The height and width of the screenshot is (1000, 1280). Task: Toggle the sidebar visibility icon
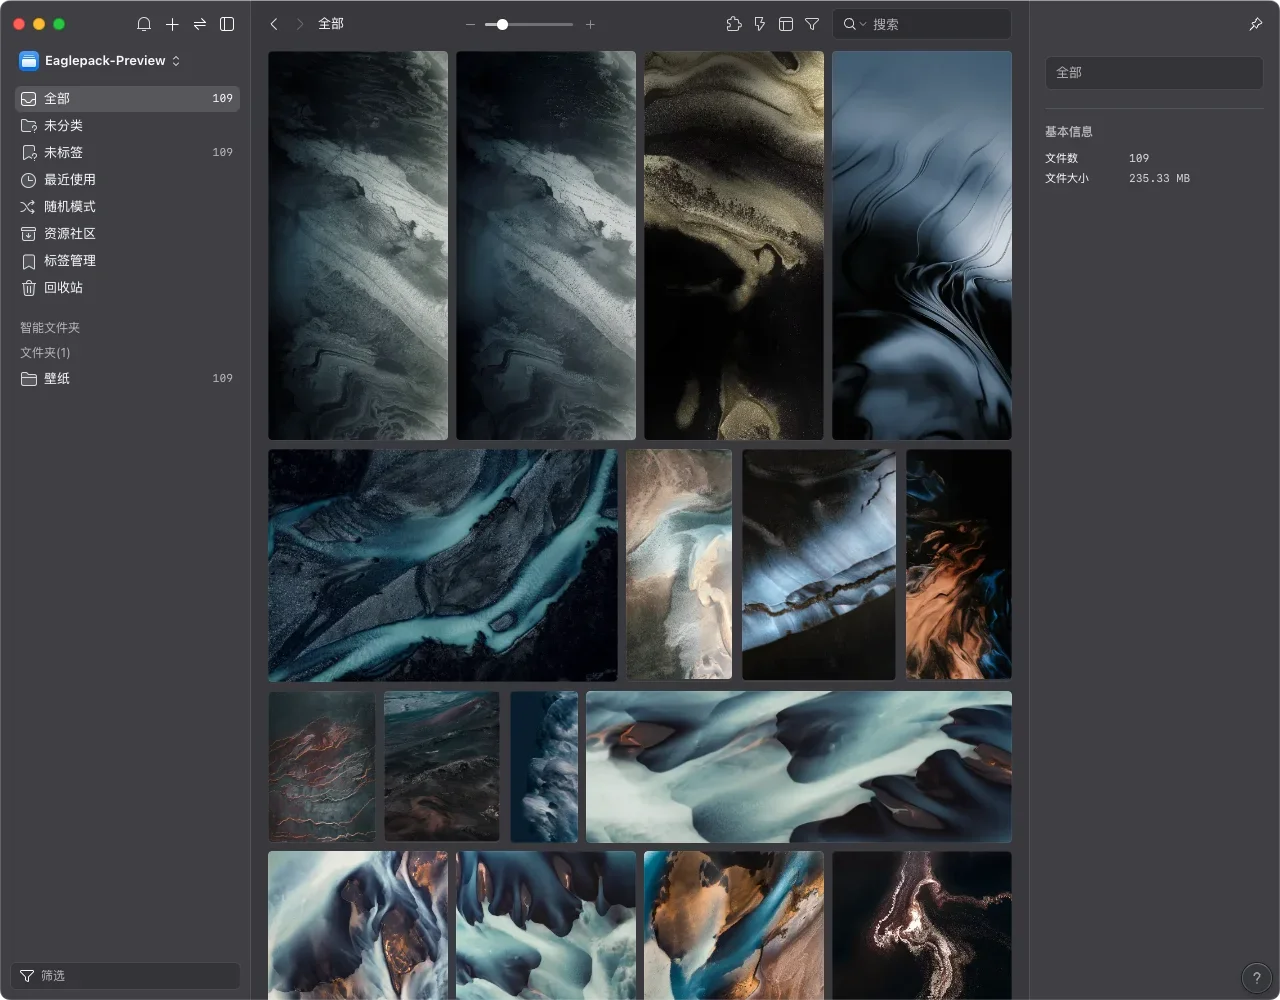[x=227, y=24]
